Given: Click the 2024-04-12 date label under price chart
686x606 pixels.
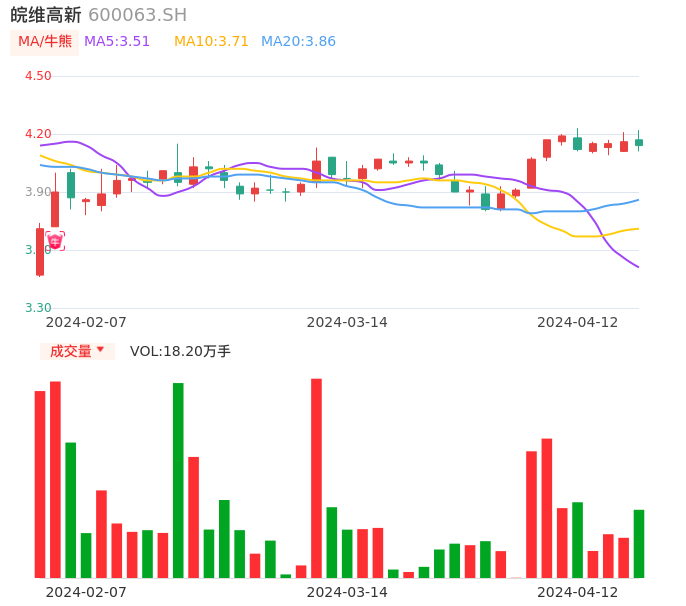Looking at the screenshot, I should 578,322.
